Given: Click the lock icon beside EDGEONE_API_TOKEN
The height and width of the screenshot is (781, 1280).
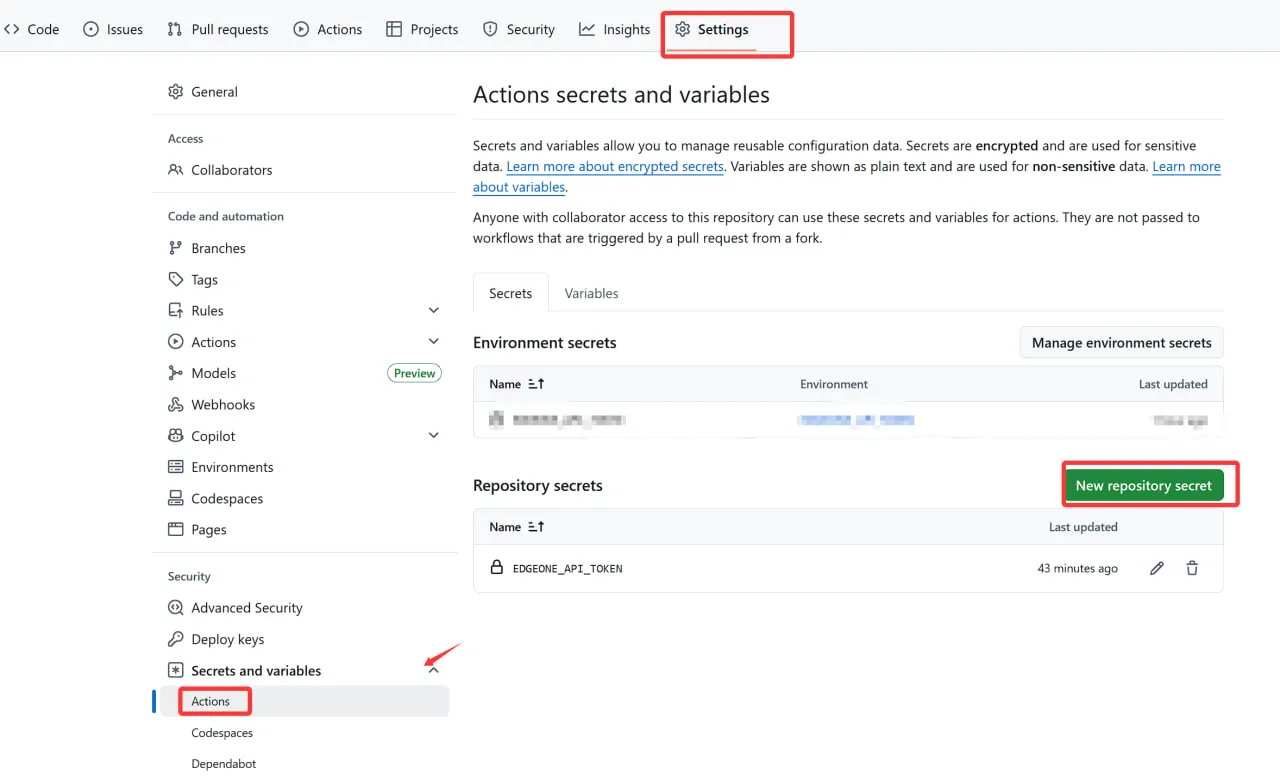Looking at the screenshot, I should click(497, 567).
